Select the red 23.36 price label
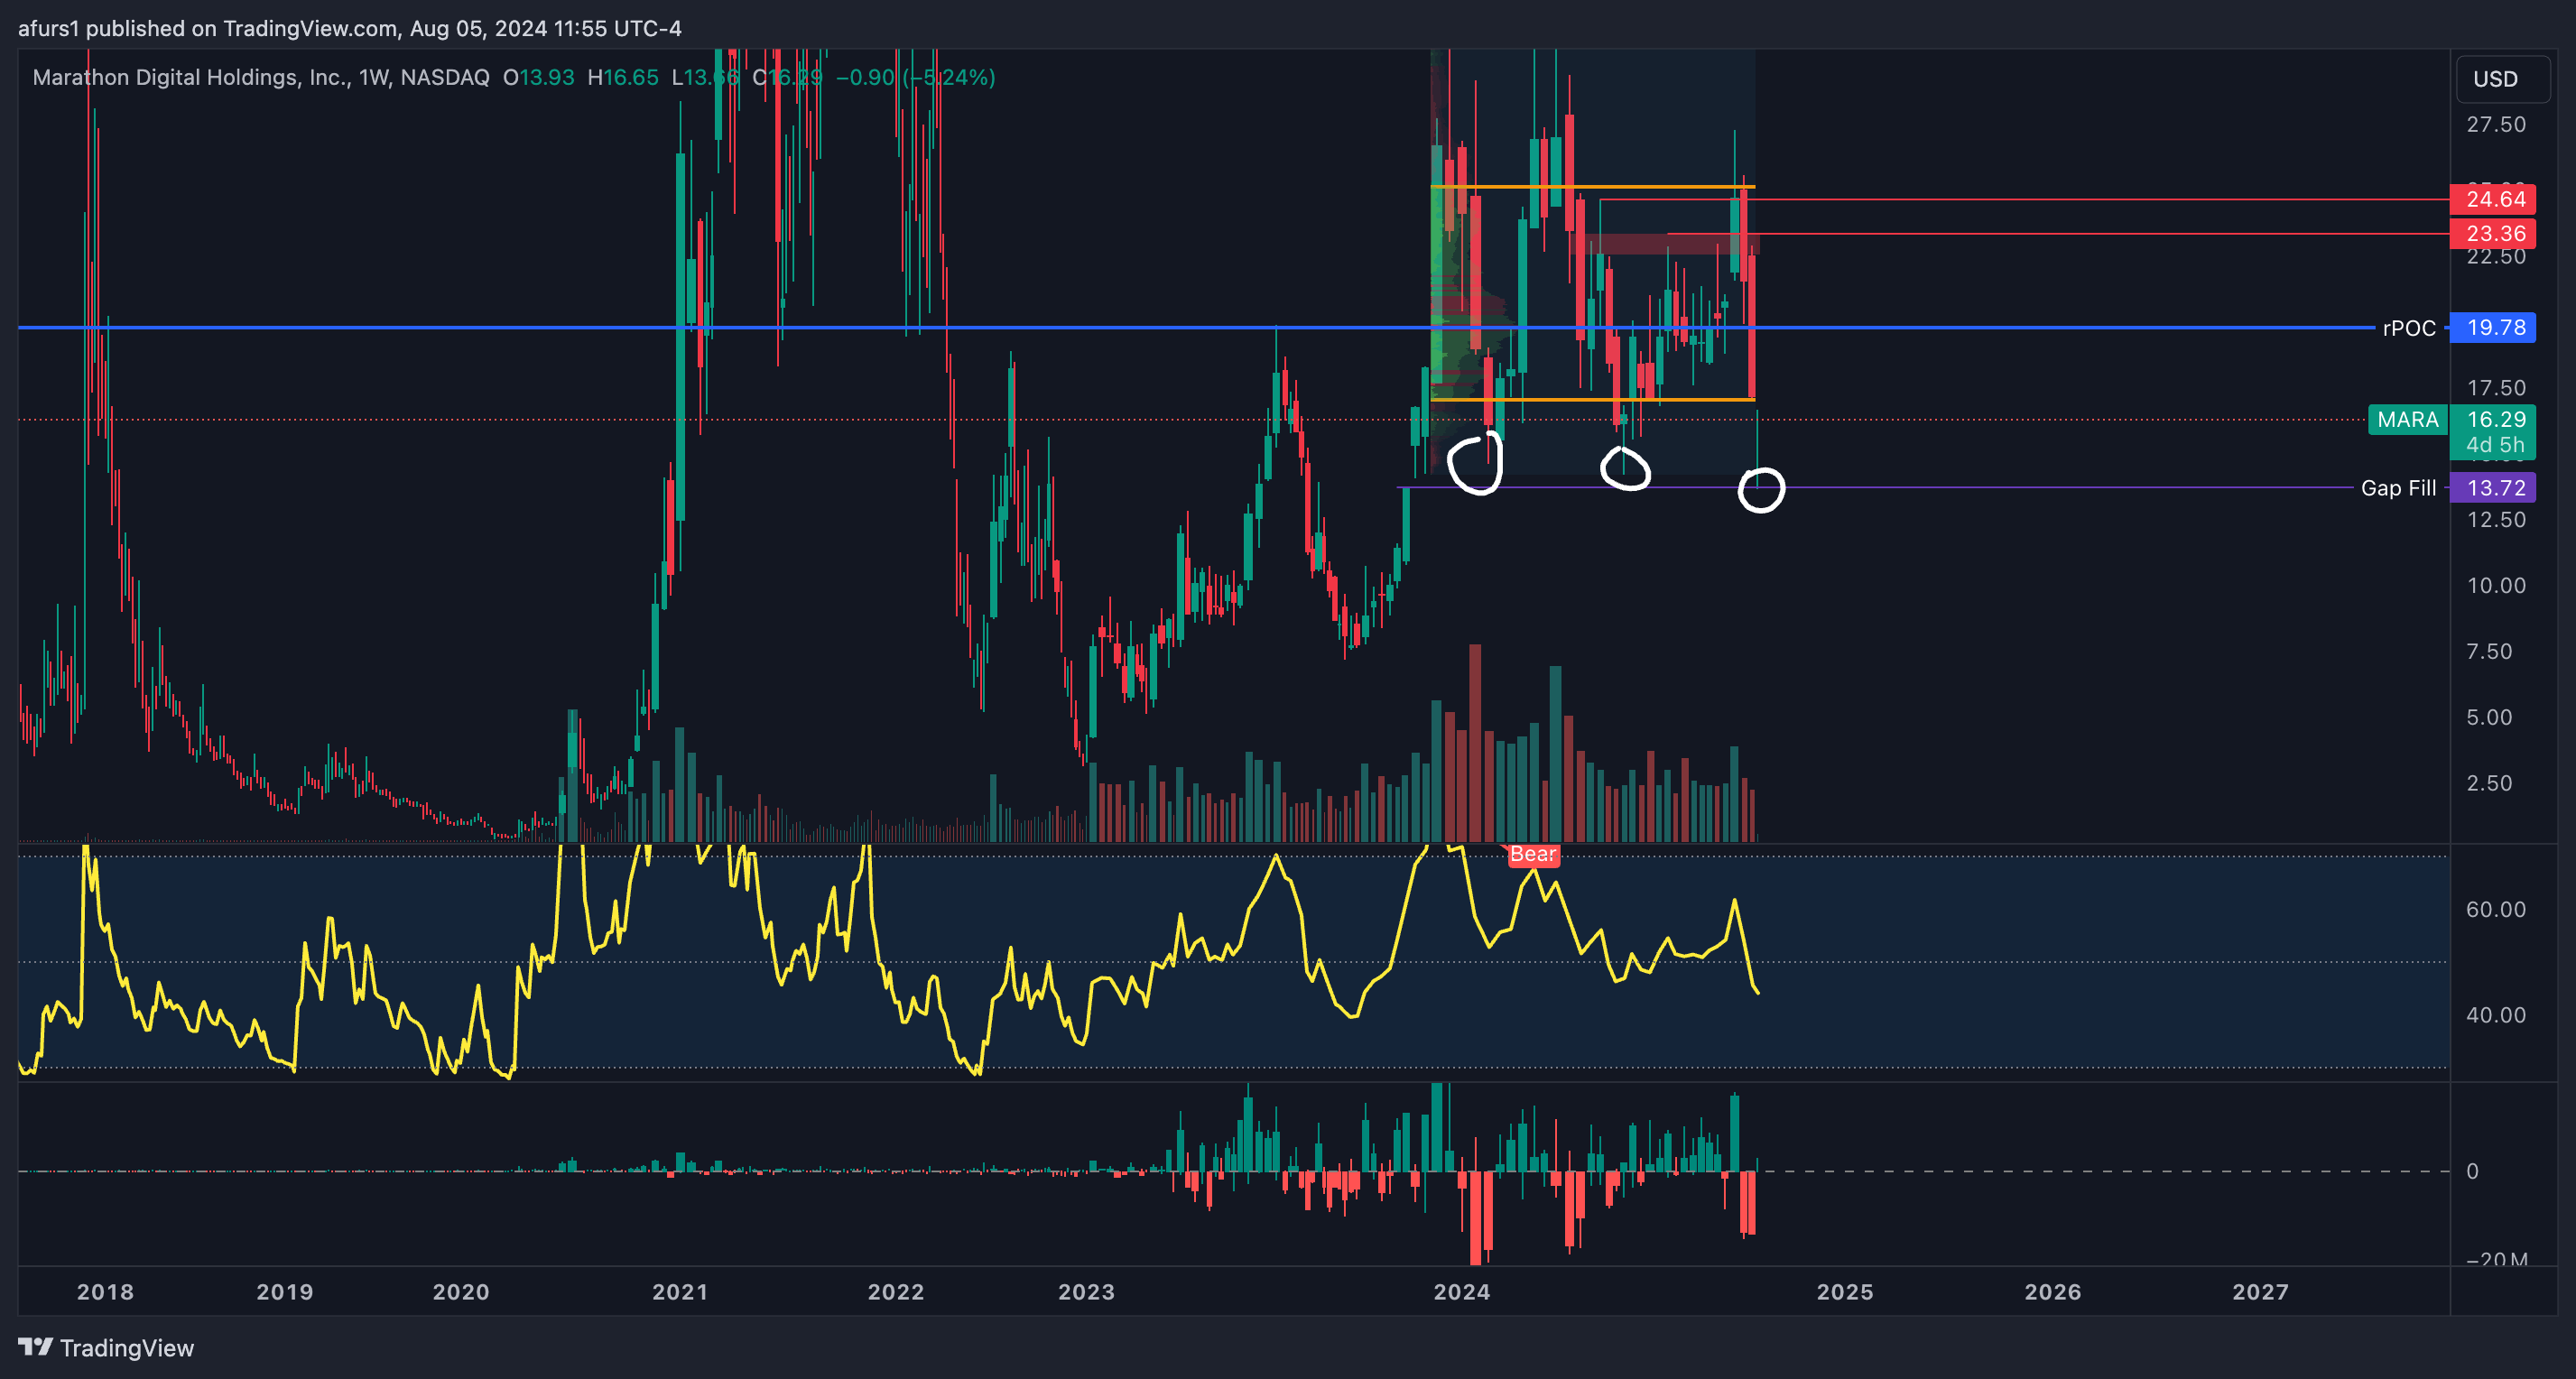This screenshot has height=1379, width=2576. (2492, 234)
